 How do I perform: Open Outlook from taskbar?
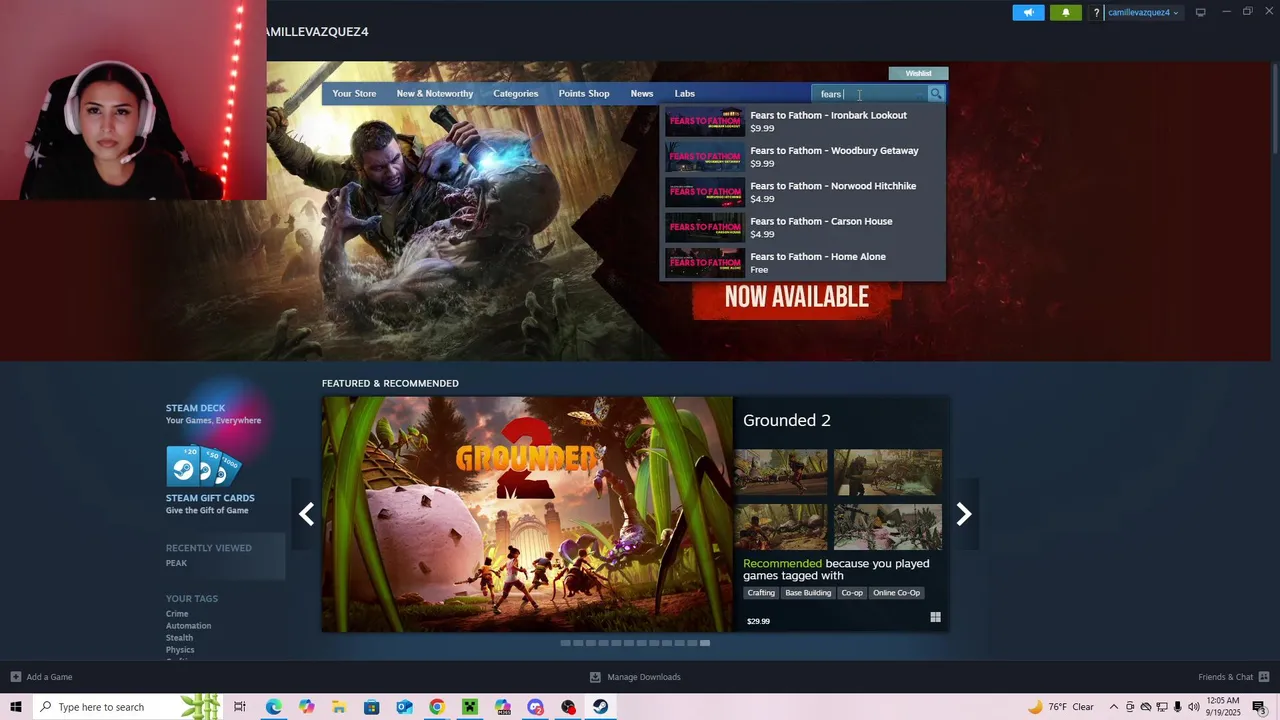point(404,707)
